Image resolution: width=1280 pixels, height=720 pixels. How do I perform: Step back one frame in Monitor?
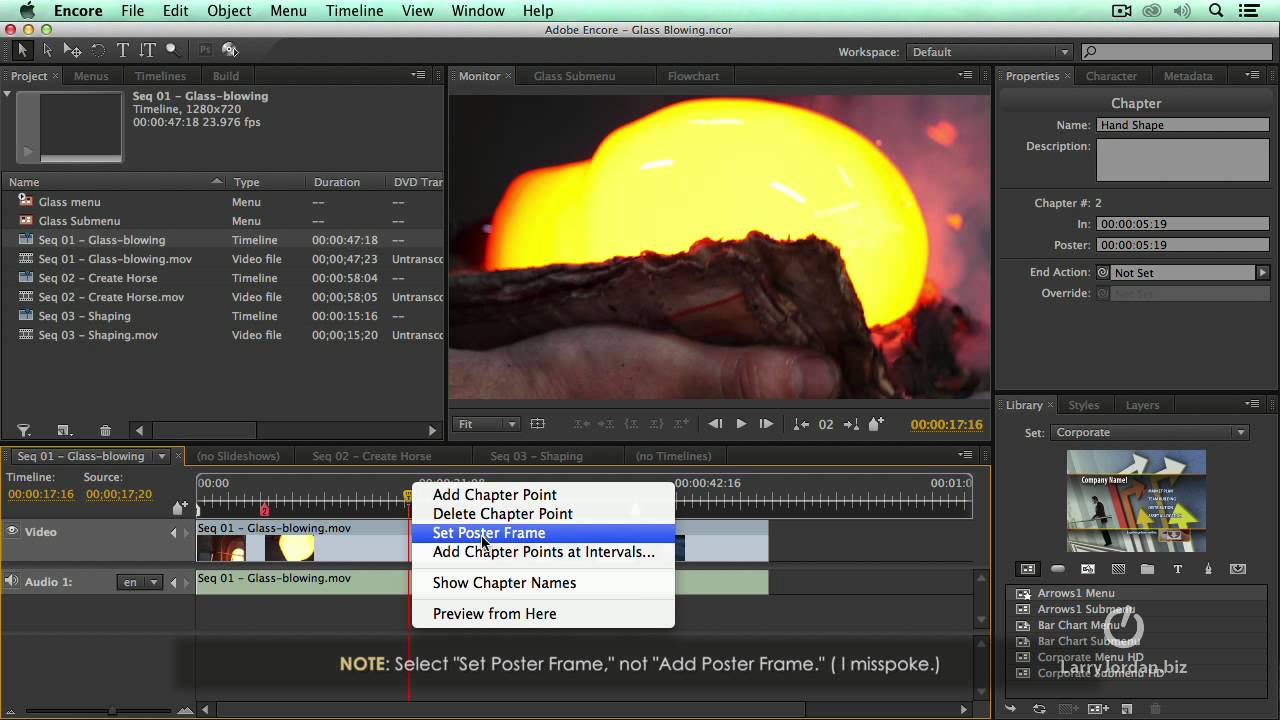(x=715, y=424)
